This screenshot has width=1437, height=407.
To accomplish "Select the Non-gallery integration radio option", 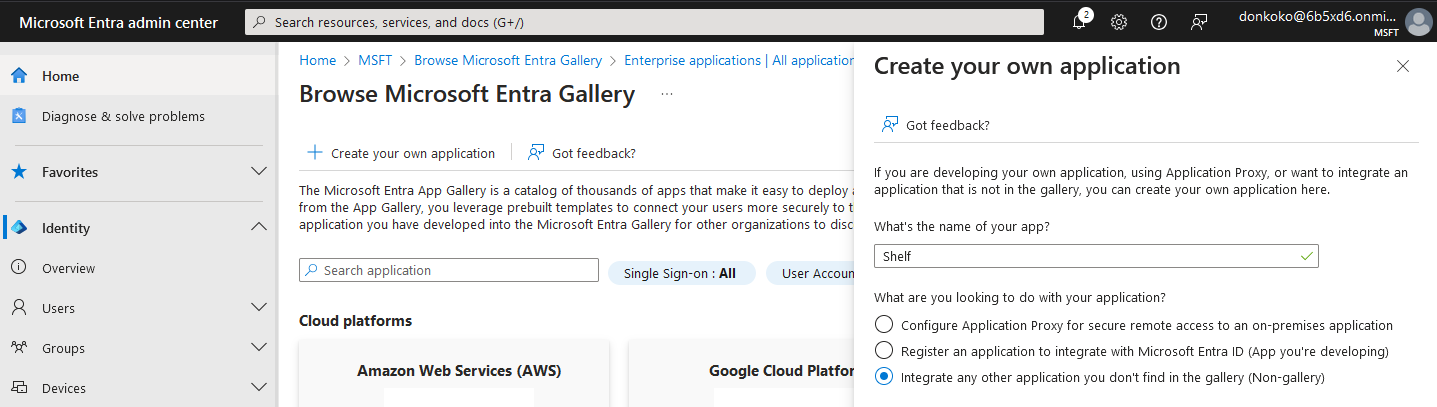I will pos(884,377).
